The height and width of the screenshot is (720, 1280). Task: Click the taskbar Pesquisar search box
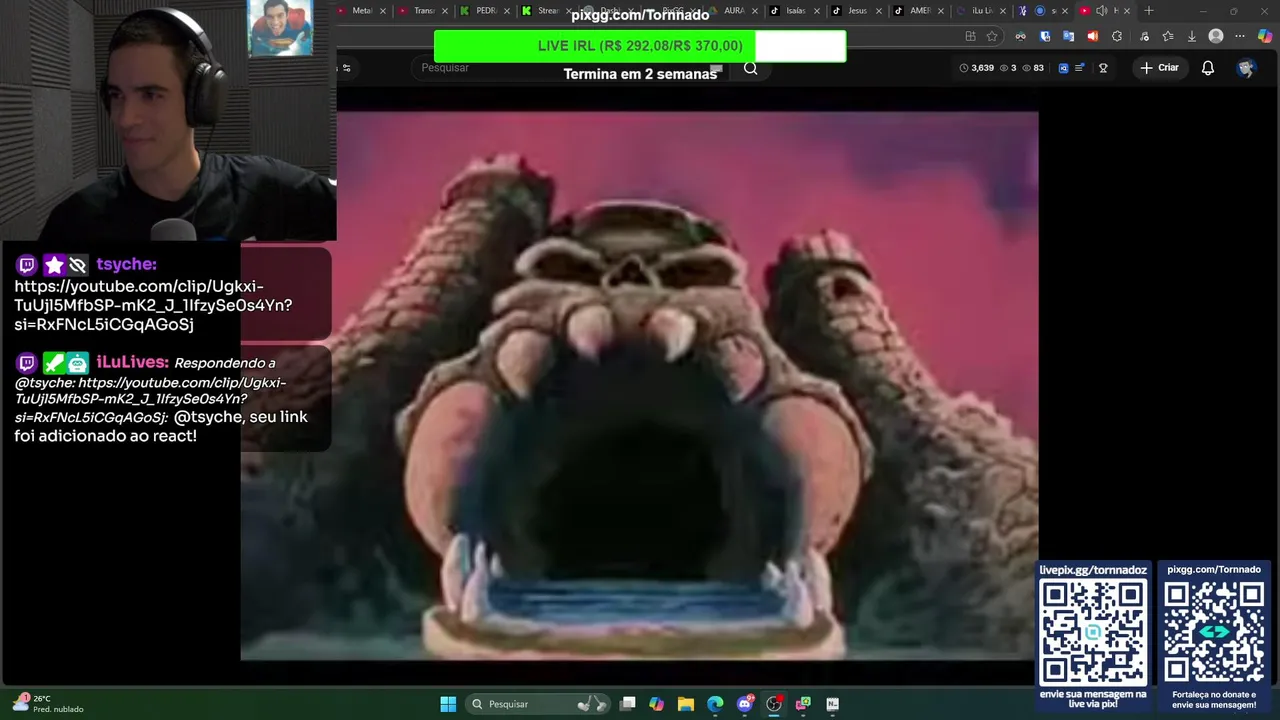point(538,704)
